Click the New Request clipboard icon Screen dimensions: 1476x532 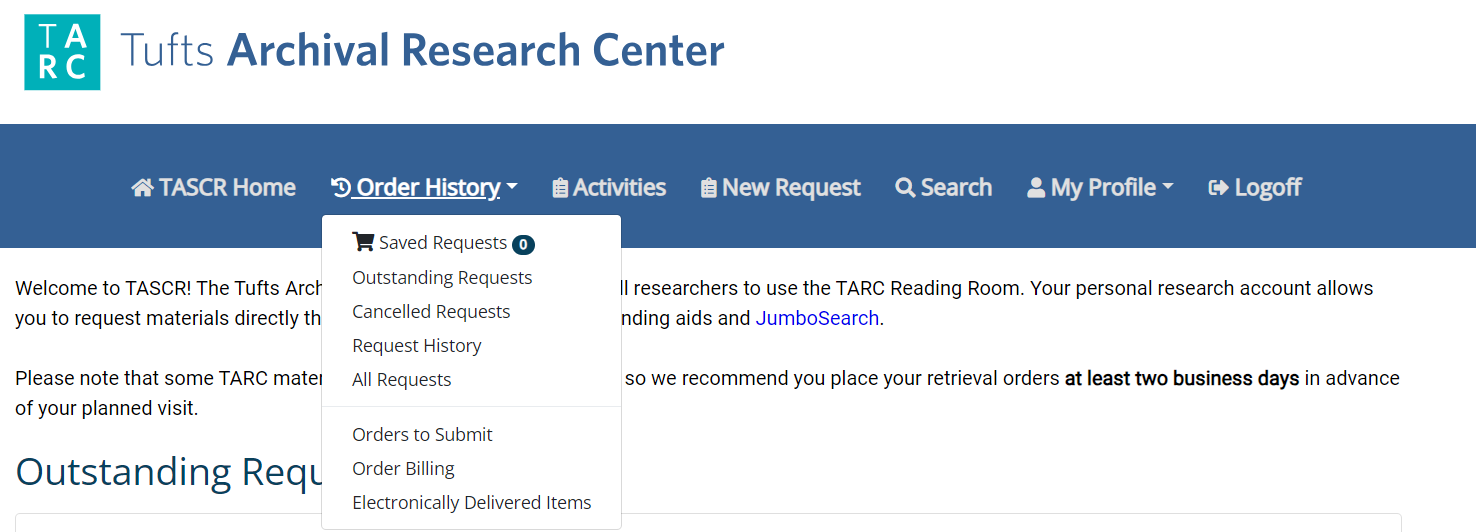tap(709, 188)
